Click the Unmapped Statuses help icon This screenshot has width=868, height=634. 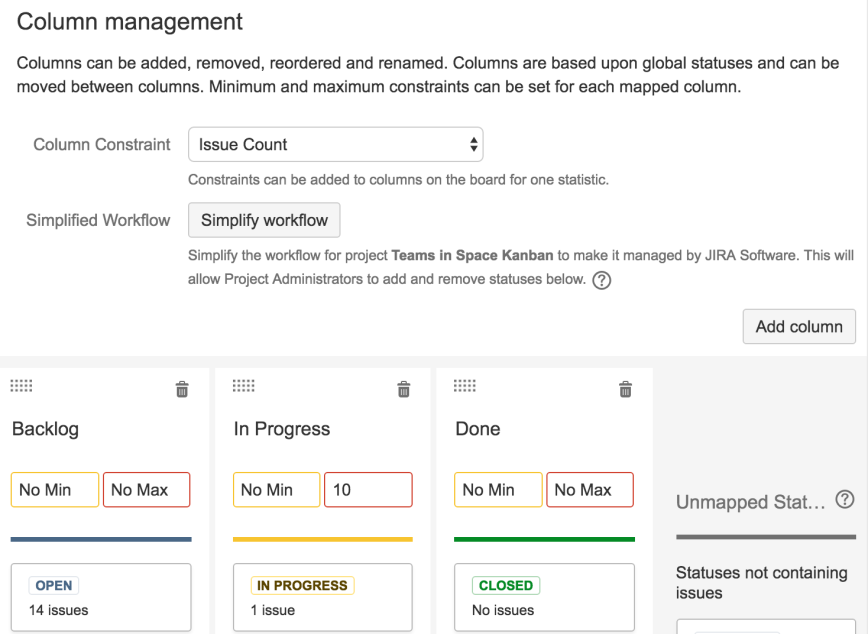[845, 499]
